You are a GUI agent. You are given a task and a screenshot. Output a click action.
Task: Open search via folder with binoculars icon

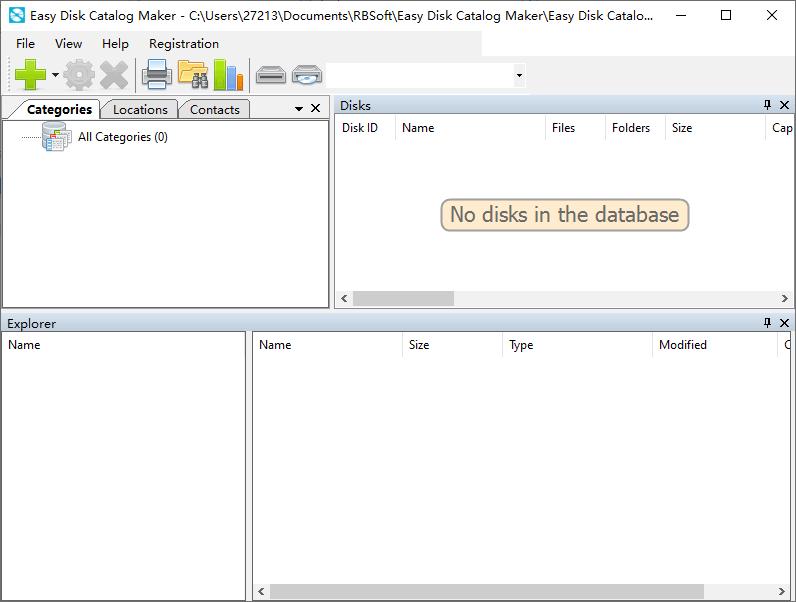pos(192,75)
